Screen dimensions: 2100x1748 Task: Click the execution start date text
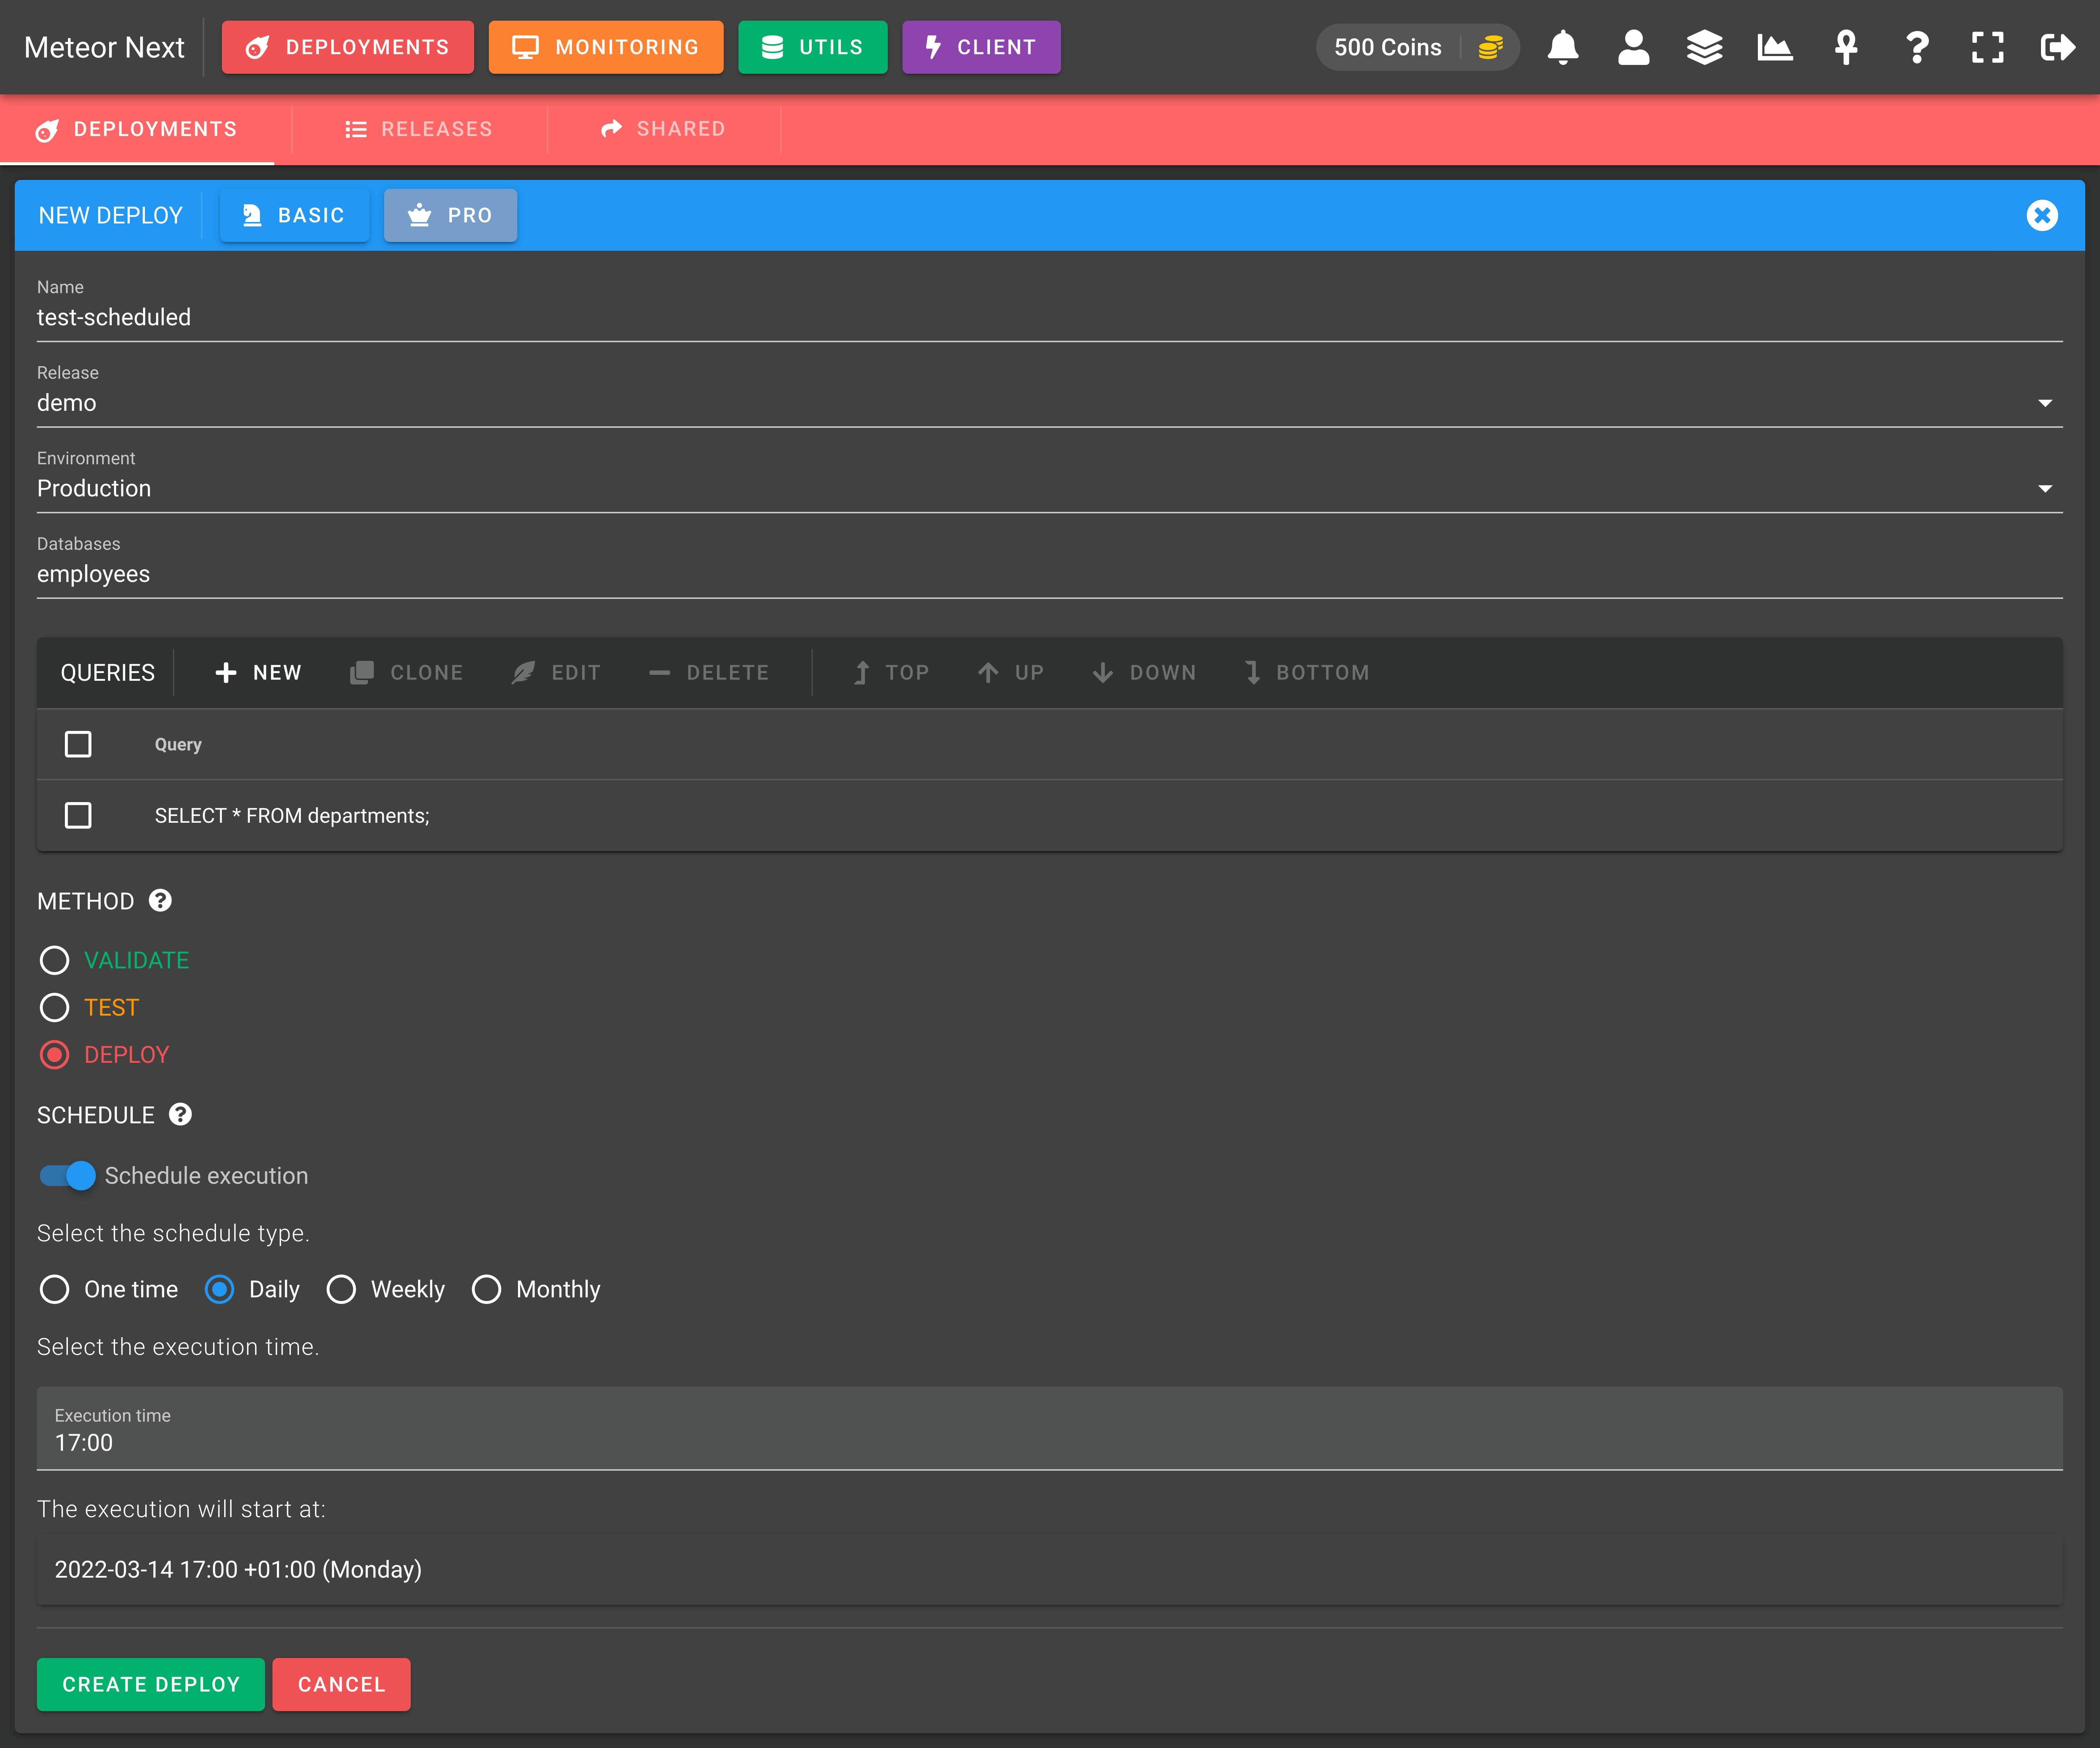238,1569
